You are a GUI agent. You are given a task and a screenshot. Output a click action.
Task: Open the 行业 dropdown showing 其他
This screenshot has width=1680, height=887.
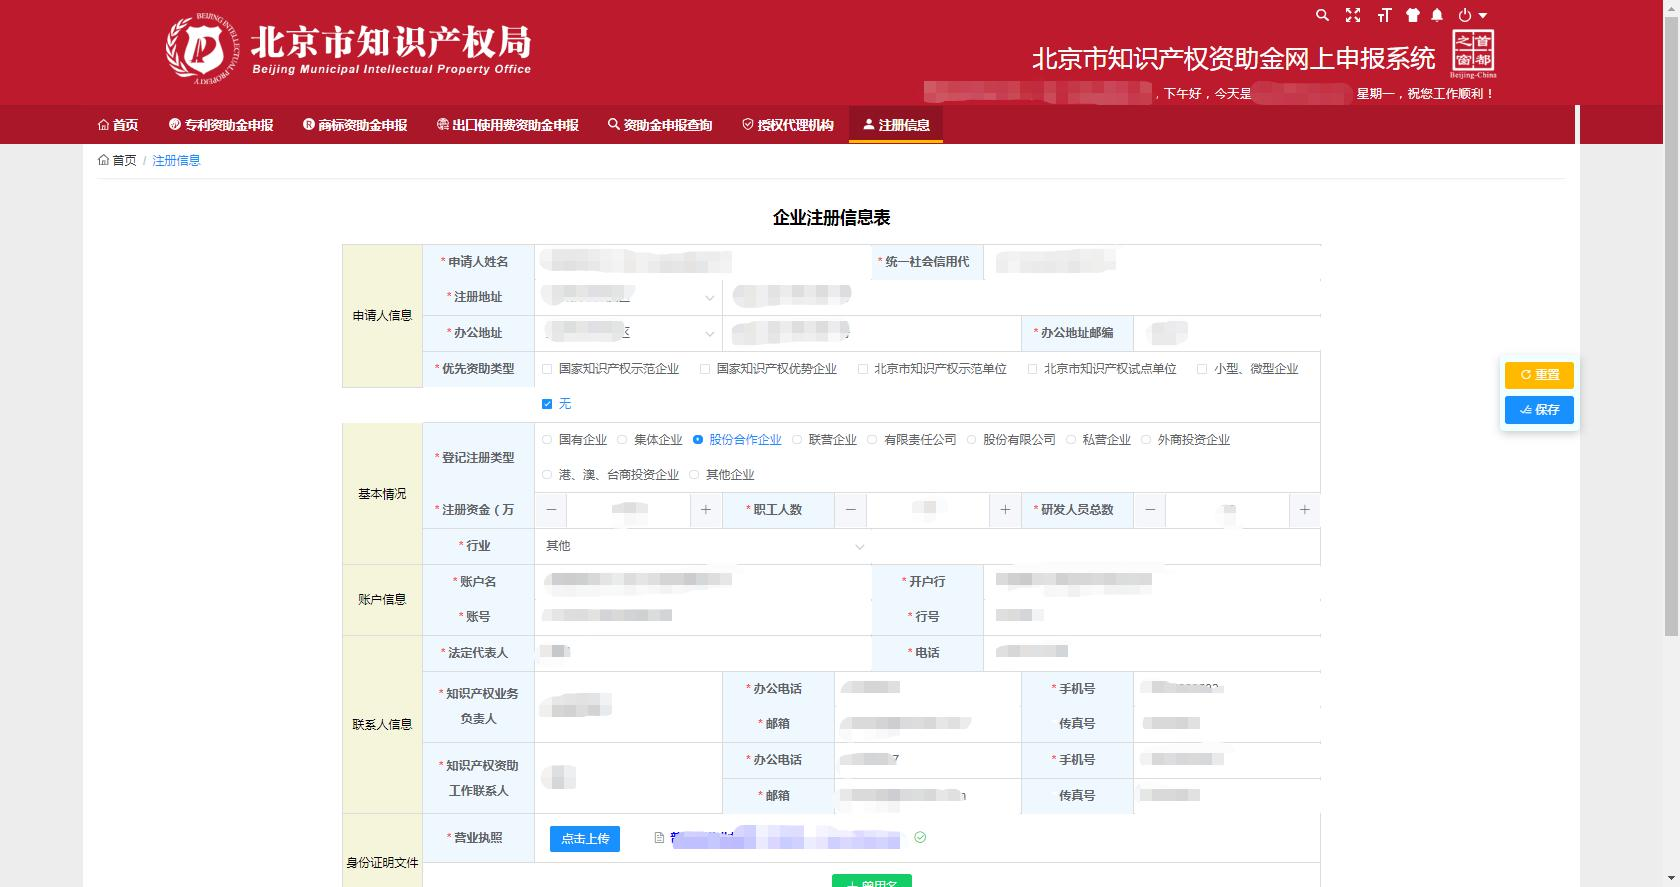(705, 546)
